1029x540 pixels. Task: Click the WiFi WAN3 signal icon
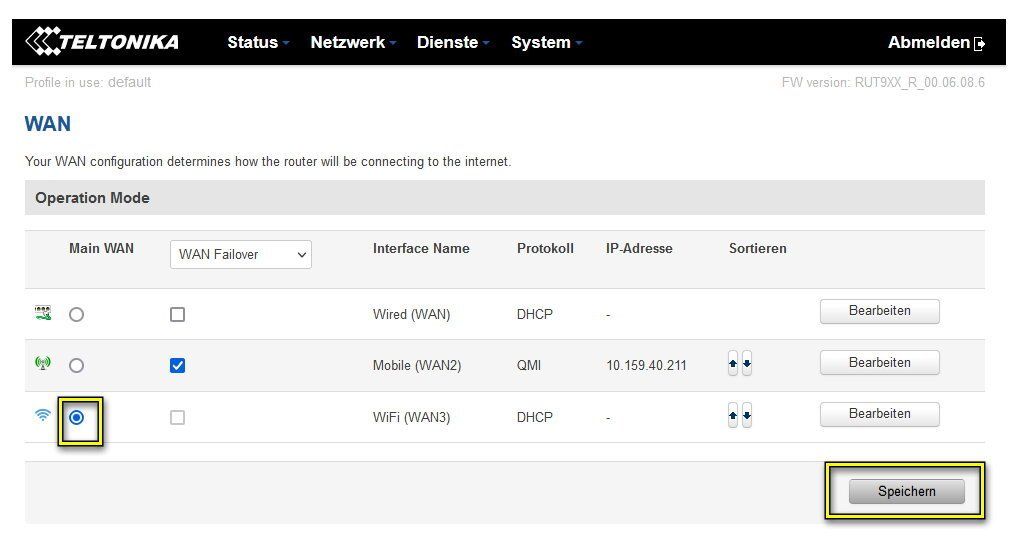point(42,416)
